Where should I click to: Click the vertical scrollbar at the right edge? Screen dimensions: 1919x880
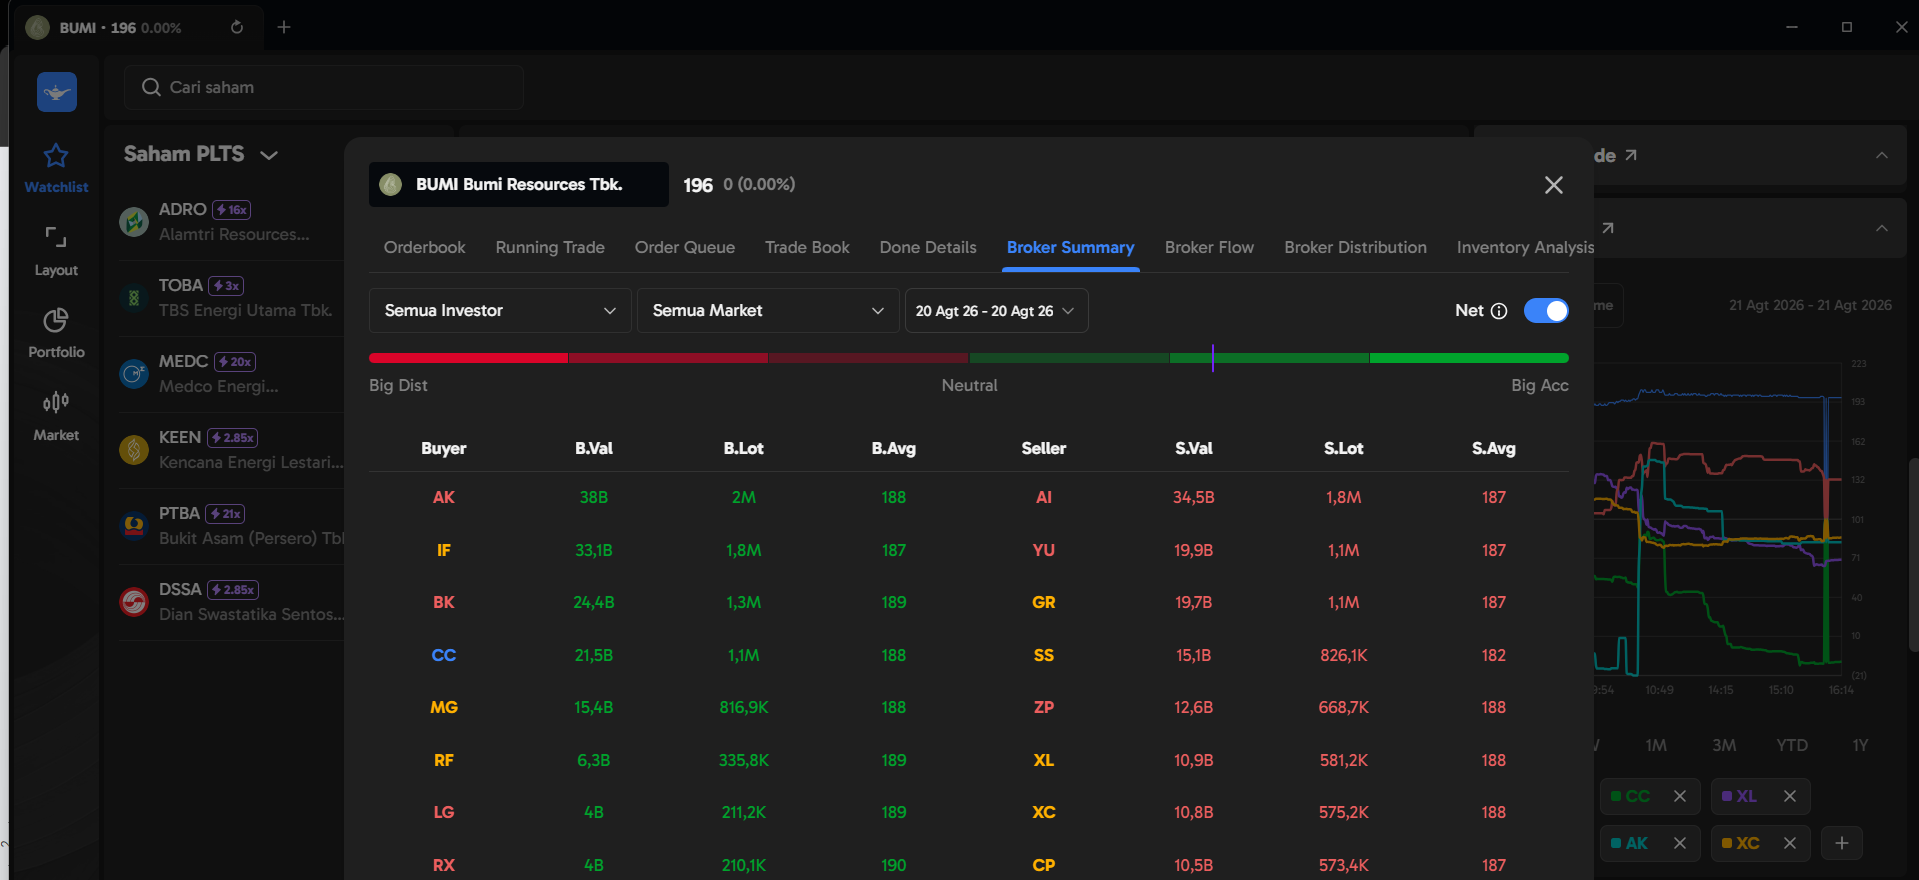tap(1913, 555)
